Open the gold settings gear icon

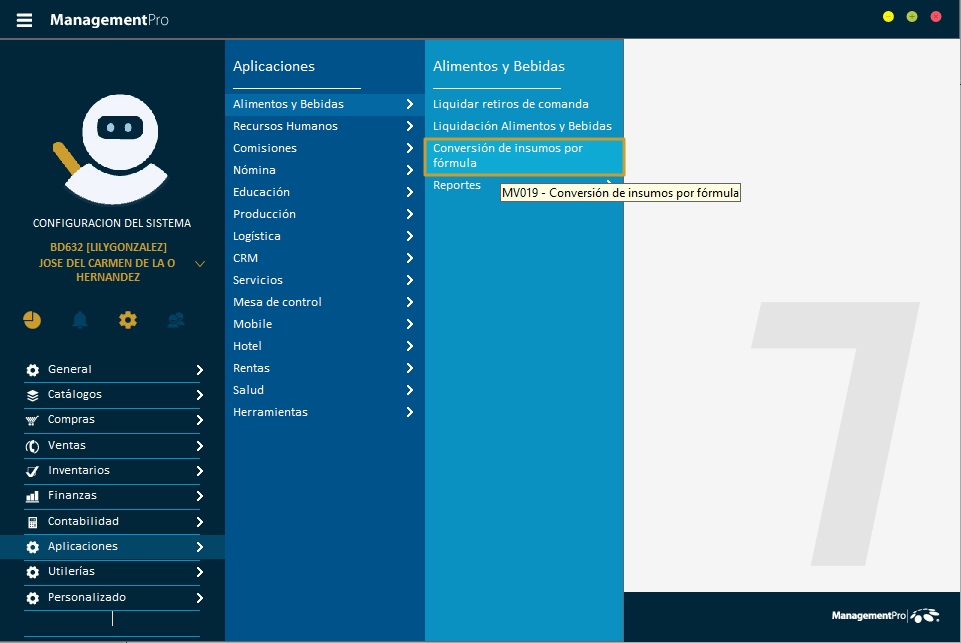(x=127, y=320)
